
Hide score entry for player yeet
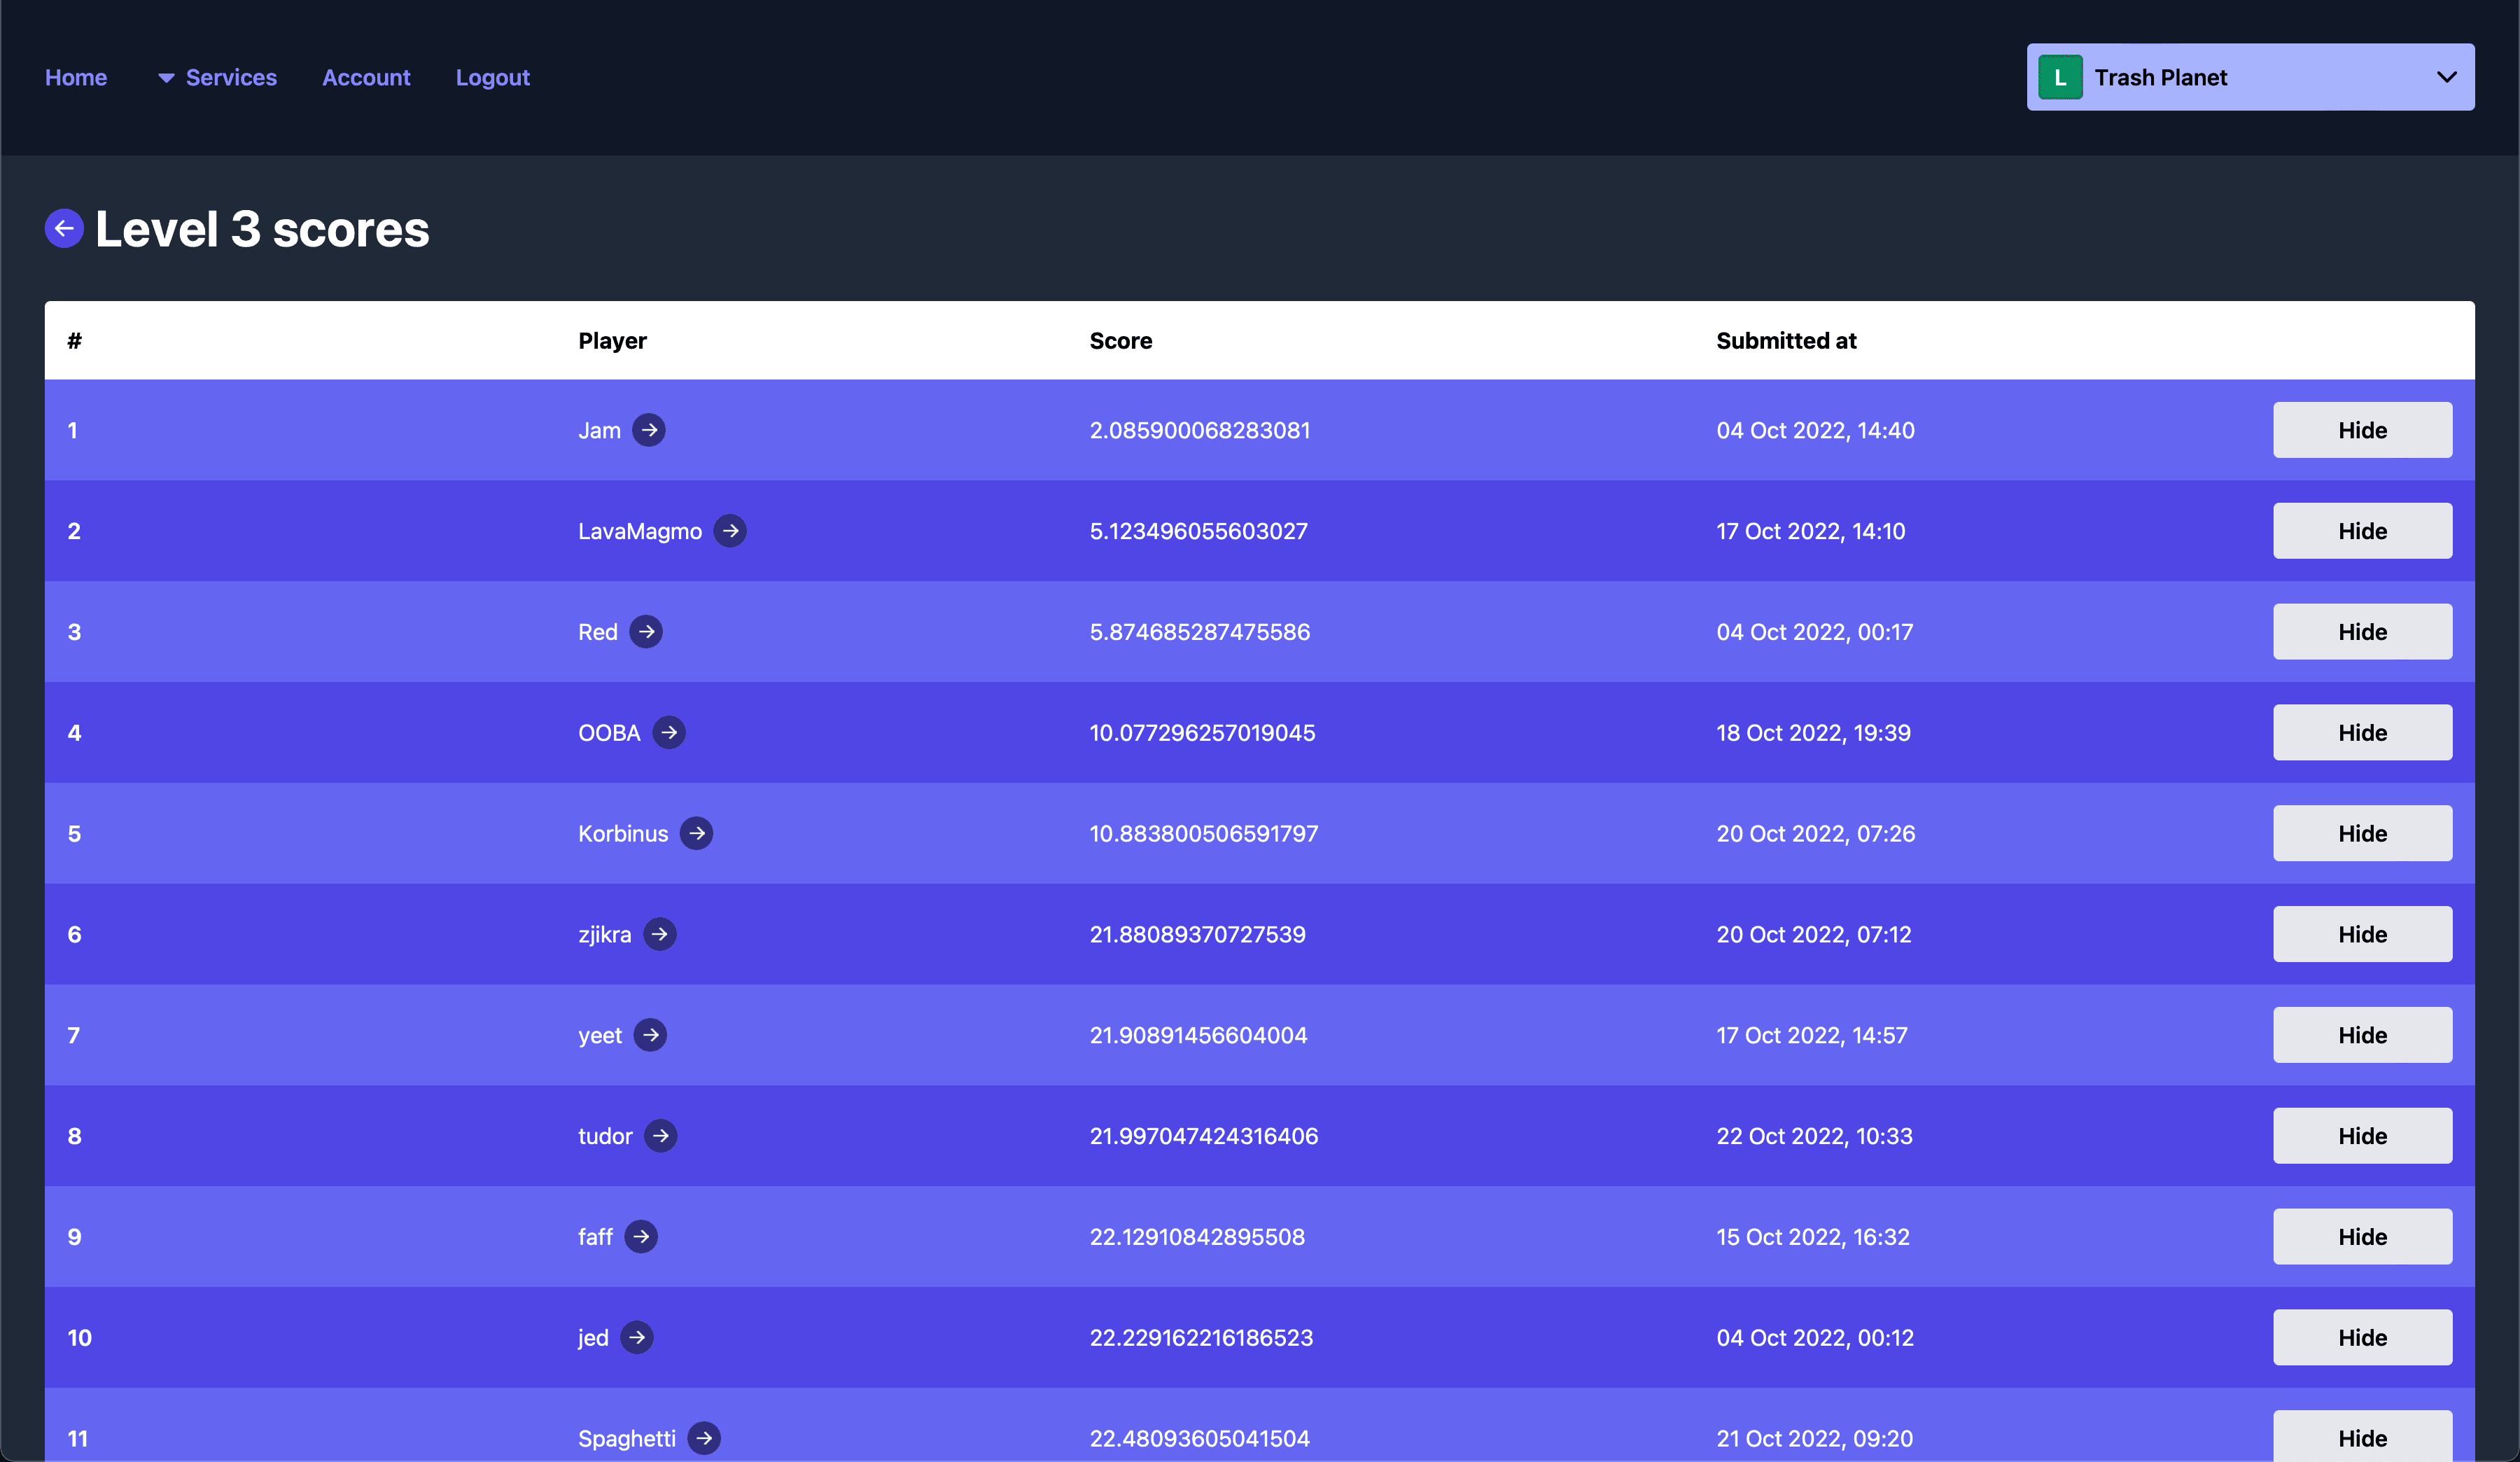(2362, 1034)
